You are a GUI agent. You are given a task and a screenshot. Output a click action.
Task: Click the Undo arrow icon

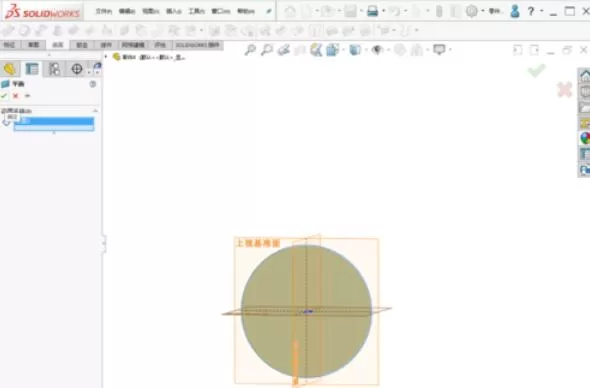click(x=394, y=11)
